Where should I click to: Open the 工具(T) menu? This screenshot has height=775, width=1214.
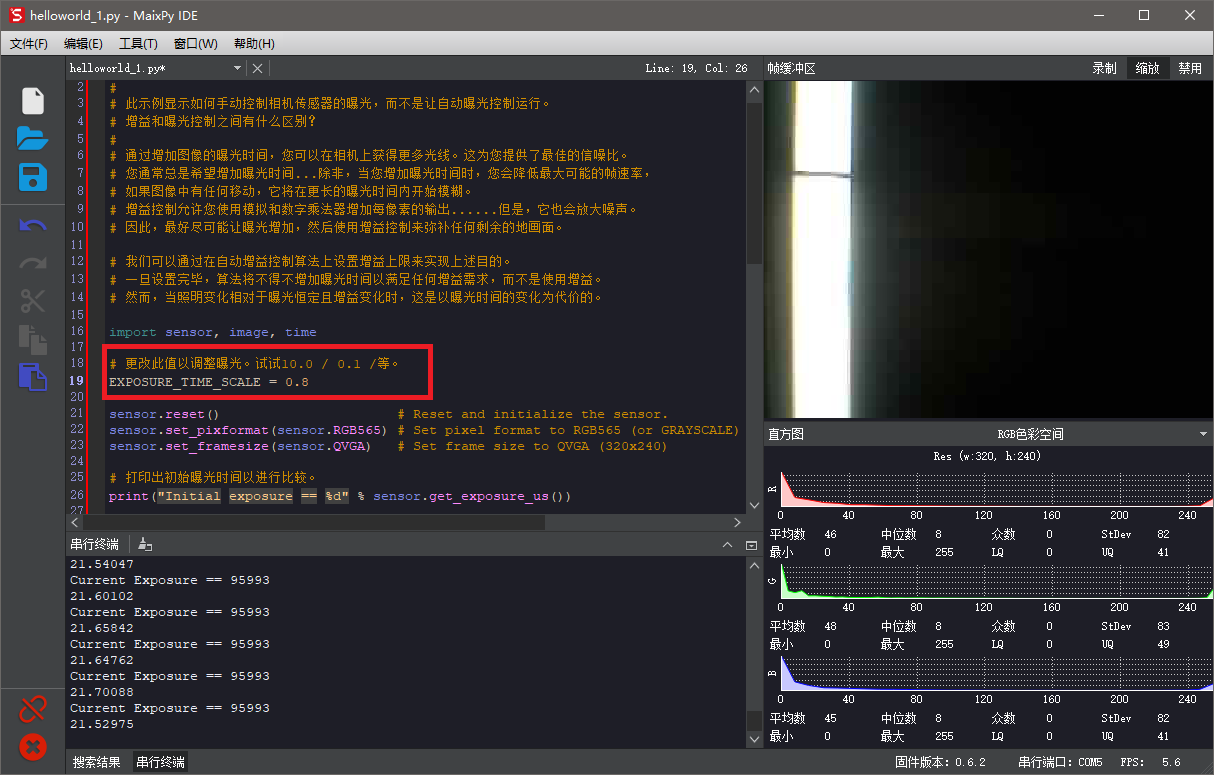[139, 43]
